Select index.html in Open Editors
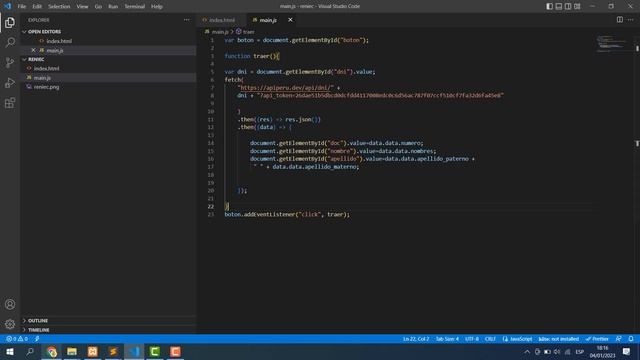Image resolution: width=640 pixels, height=360 pixels. coord(59,41)
